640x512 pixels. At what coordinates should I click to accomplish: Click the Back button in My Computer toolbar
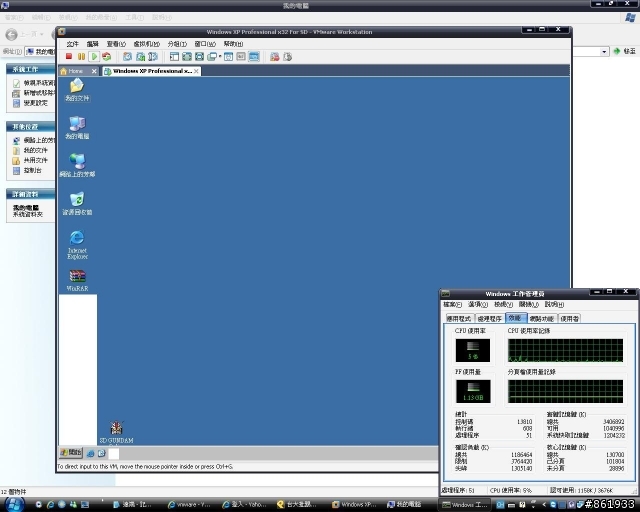11,34
